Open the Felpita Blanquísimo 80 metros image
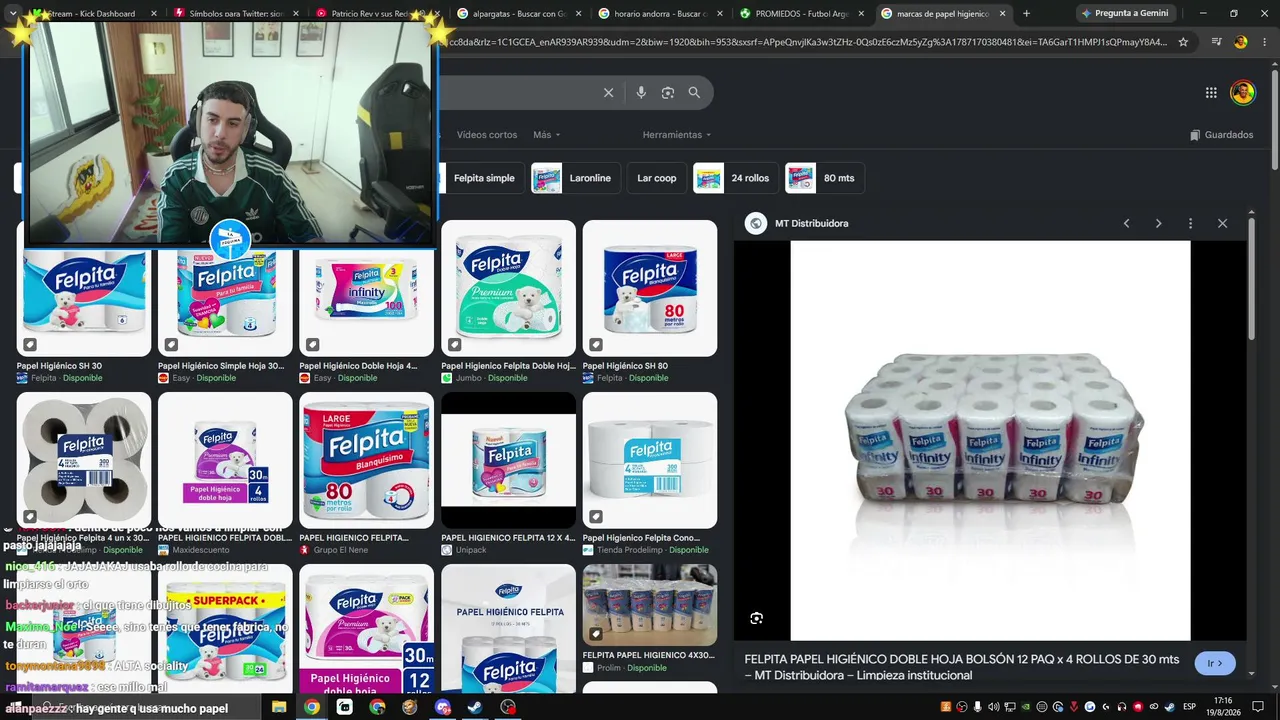The height and width of the screenshot is (720, 1280). click(x=367, y=460)
